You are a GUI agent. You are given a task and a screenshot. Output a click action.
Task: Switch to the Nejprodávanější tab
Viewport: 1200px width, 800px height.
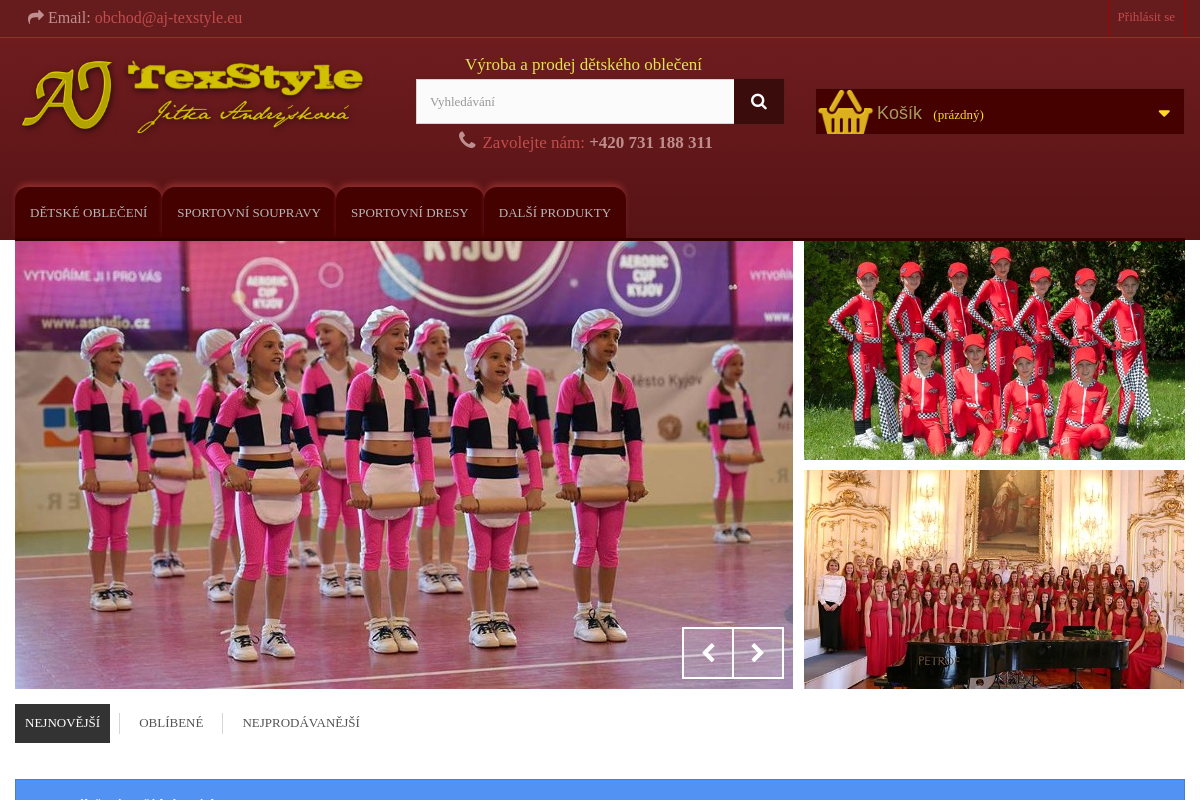(x=301, y=723)
